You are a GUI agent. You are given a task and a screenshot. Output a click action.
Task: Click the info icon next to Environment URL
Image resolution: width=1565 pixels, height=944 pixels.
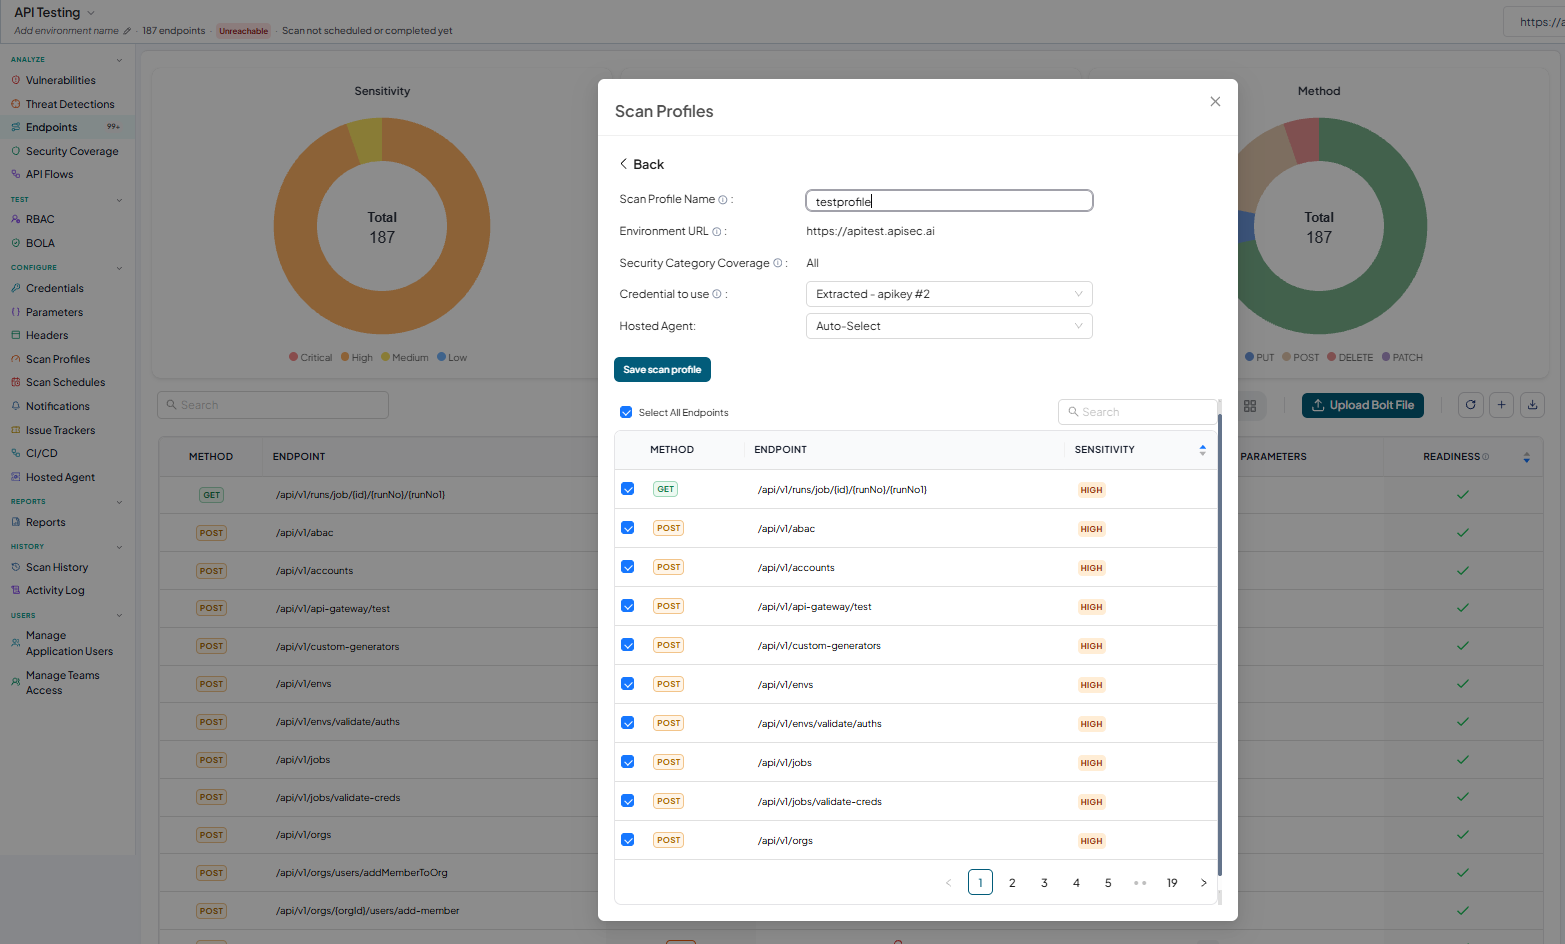click(717, 232)
